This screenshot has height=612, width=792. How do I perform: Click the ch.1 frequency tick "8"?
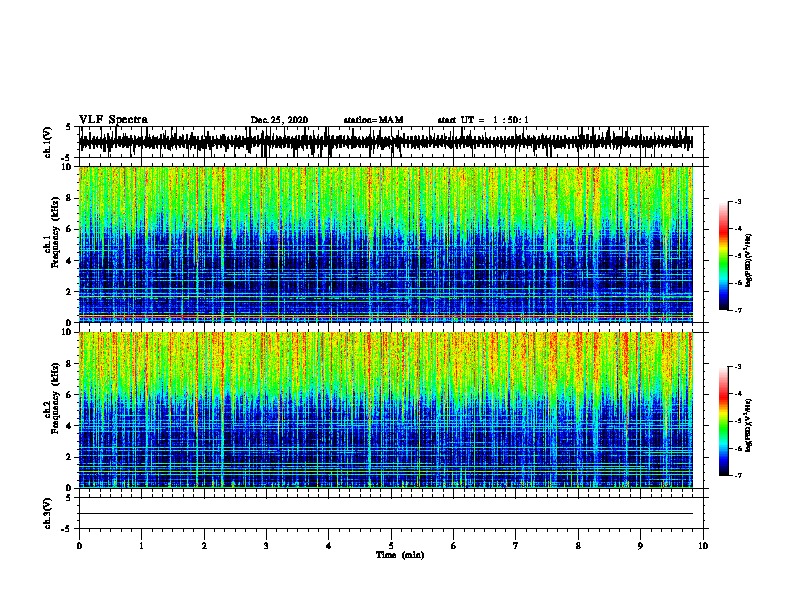(71, 198)
